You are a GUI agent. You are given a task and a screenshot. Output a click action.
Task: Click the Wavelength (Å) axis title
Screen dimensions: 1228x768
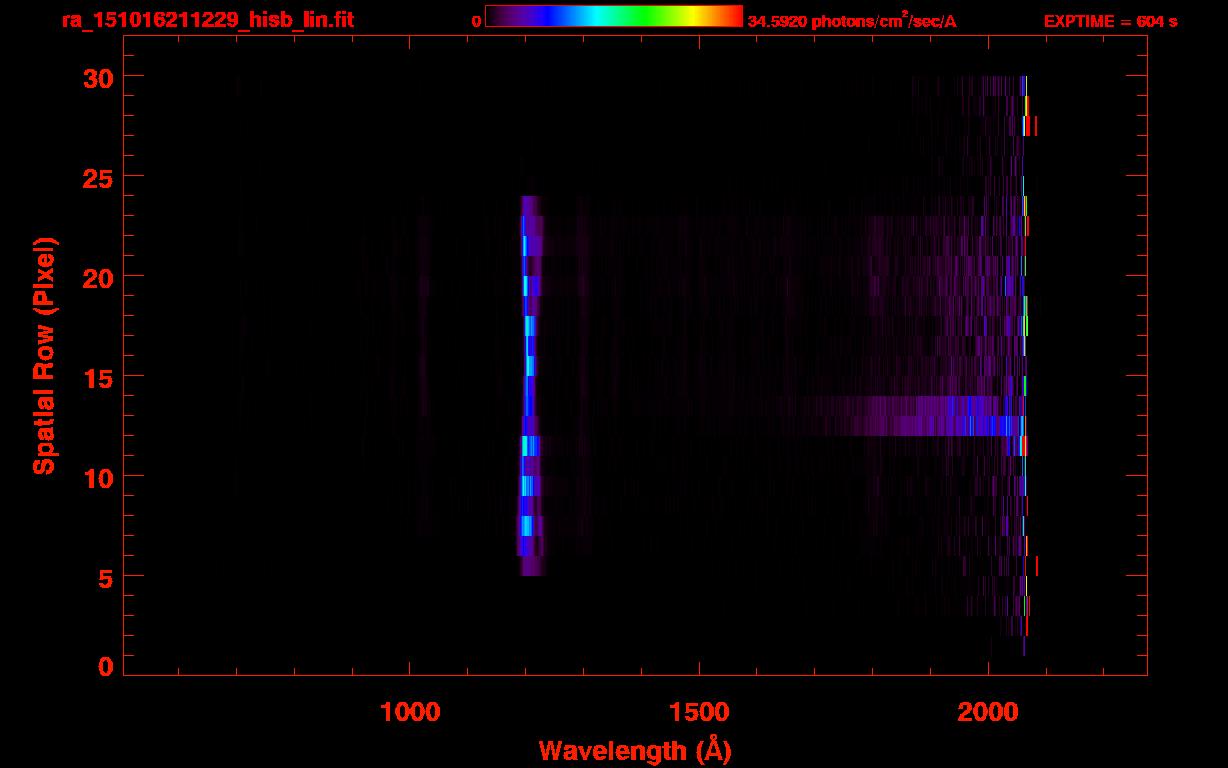pos(635,750)
